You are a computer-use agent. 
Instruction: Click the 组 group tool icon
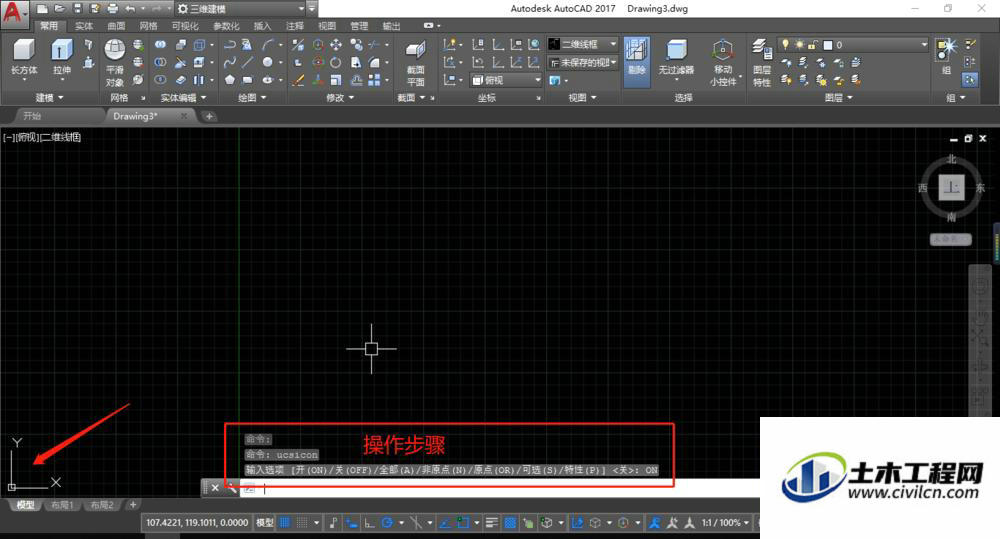pos(946,56)
